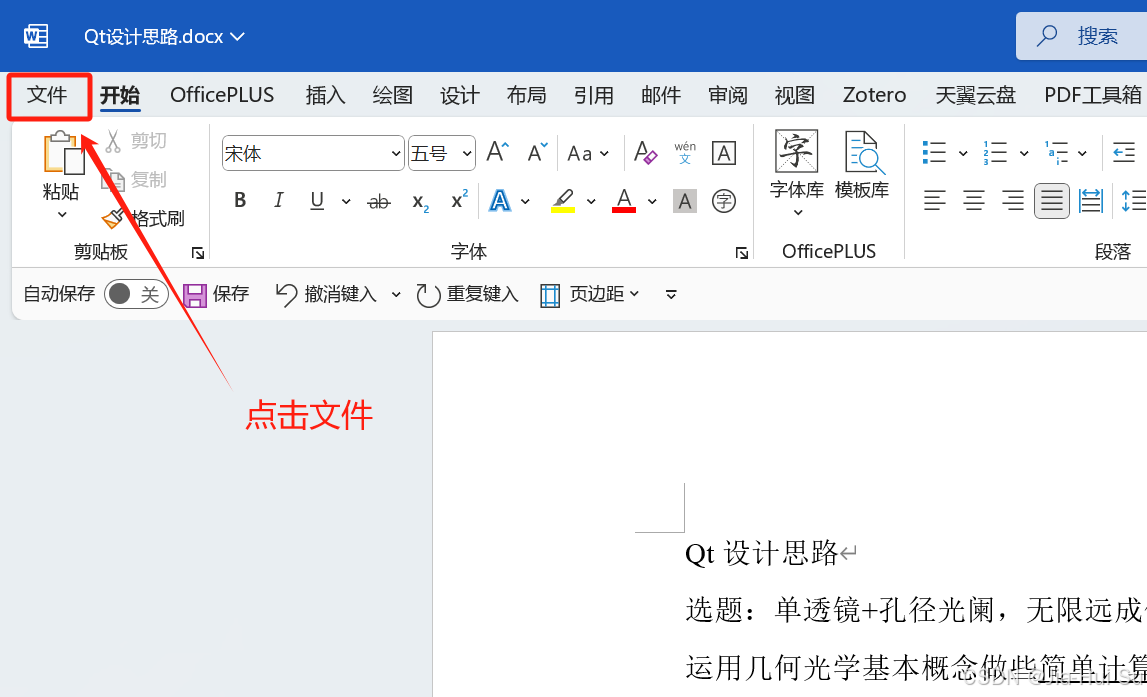Click the 剪切 cut button
The height and width of the screenshot is (697, 1147).
coord(136,140)
